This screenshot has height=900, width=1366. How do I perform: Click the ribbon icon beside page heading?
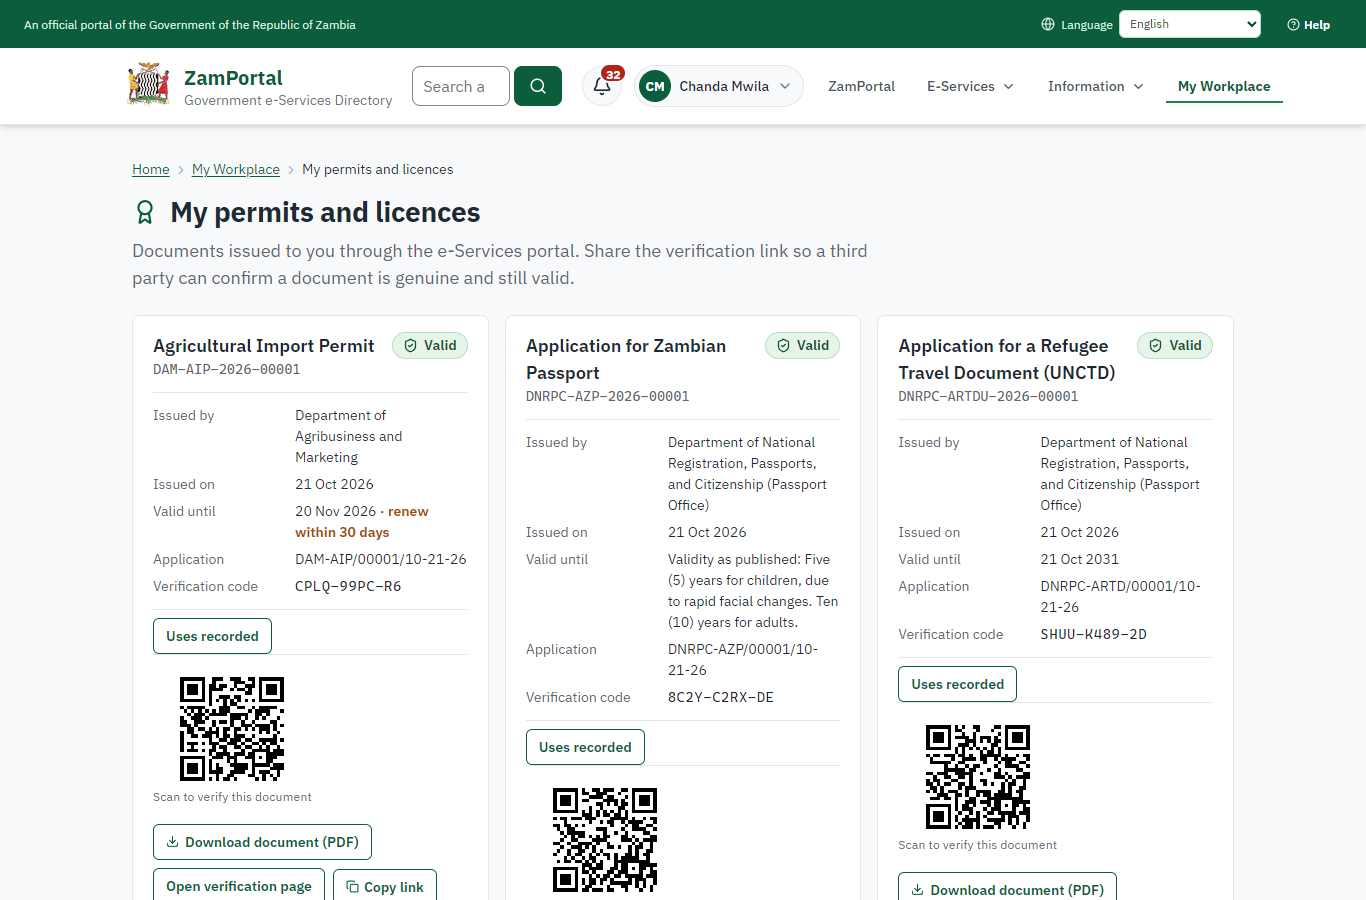coord(145,212)
